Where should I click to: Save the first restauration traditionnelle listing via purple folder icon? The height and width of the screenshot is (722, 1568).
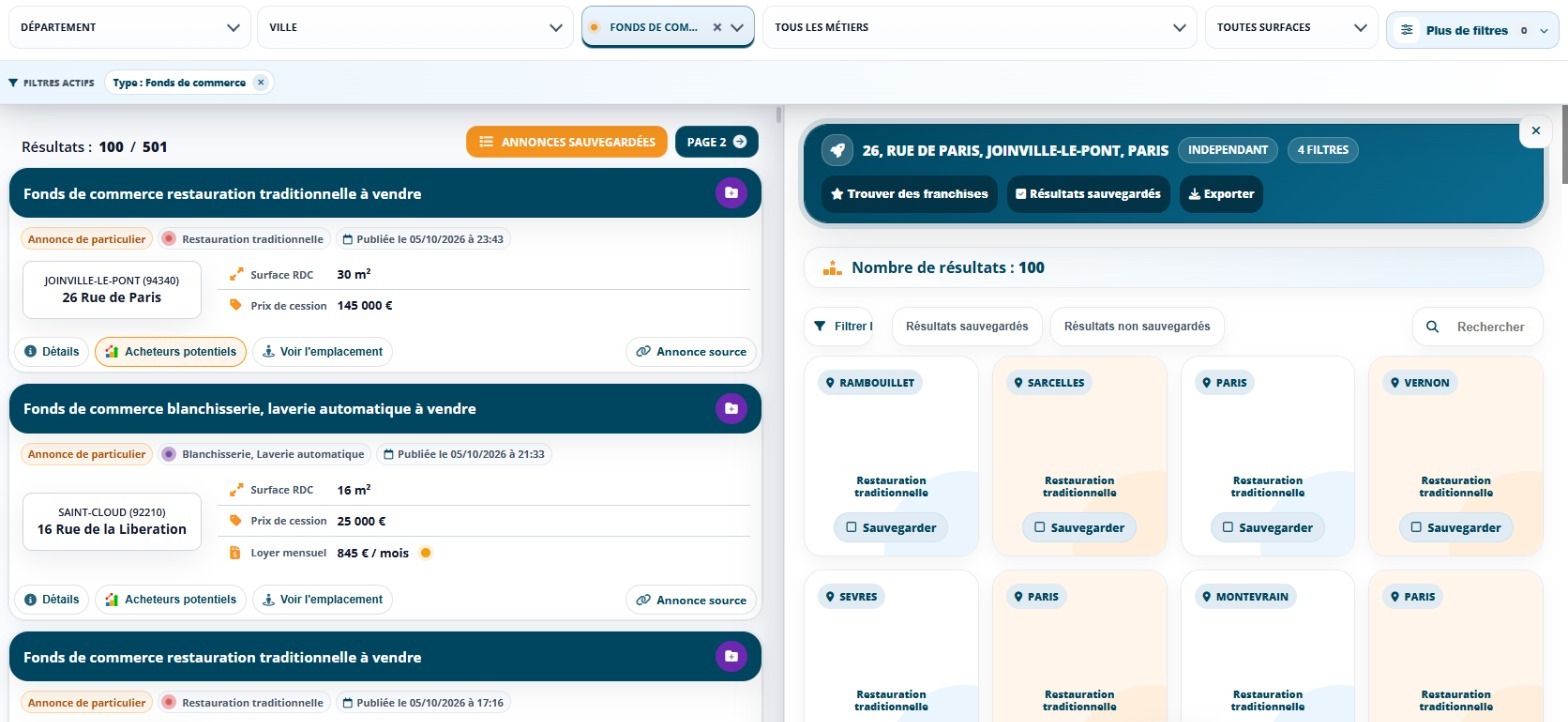[x=731, y=193]
